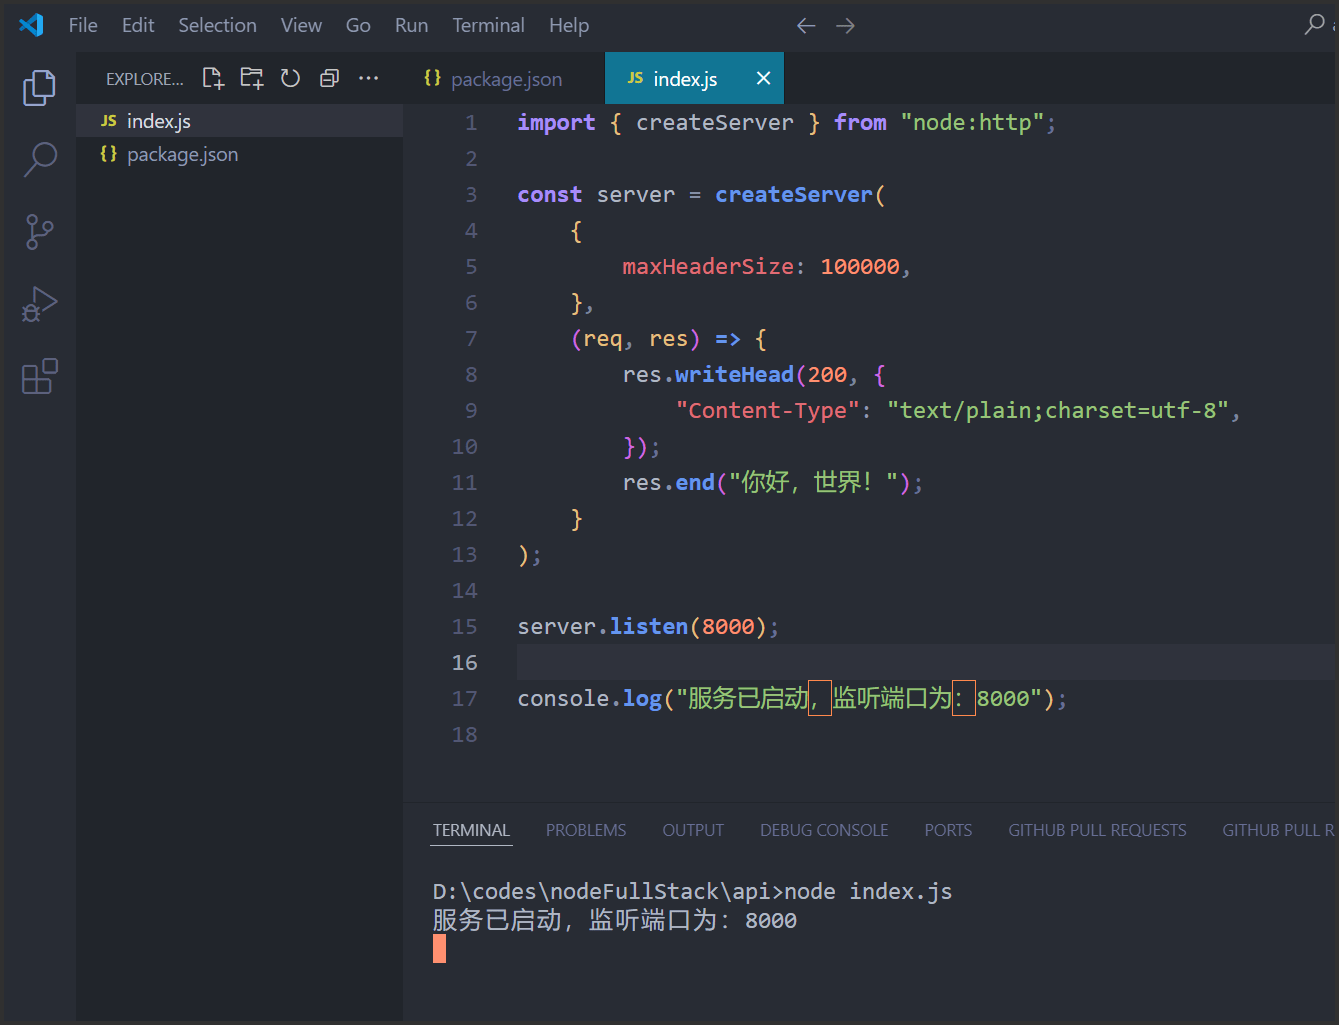Go forward with the right arrow
This screenshot has height=1025, width=1339.
(x=846, y=25)
